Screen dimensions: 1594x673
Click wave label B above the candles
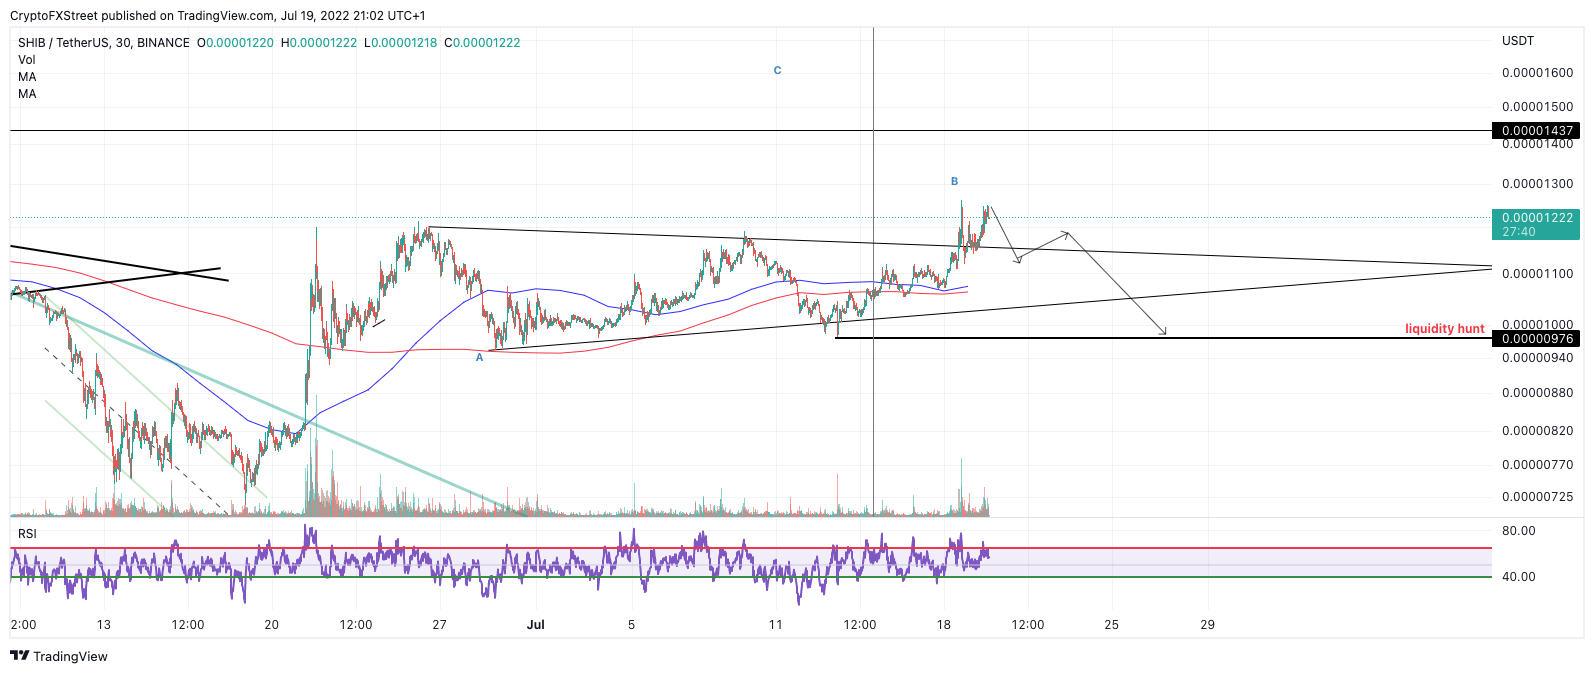(954, 181)
